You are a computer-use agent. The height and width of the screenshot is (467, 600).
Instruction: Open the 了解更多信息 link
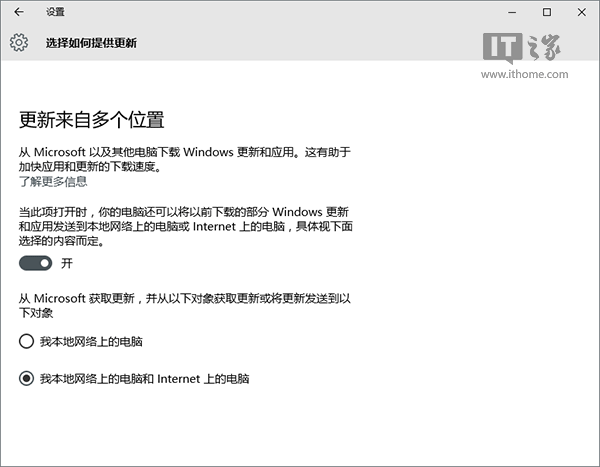pyautogui.click(x=53, y=182)
